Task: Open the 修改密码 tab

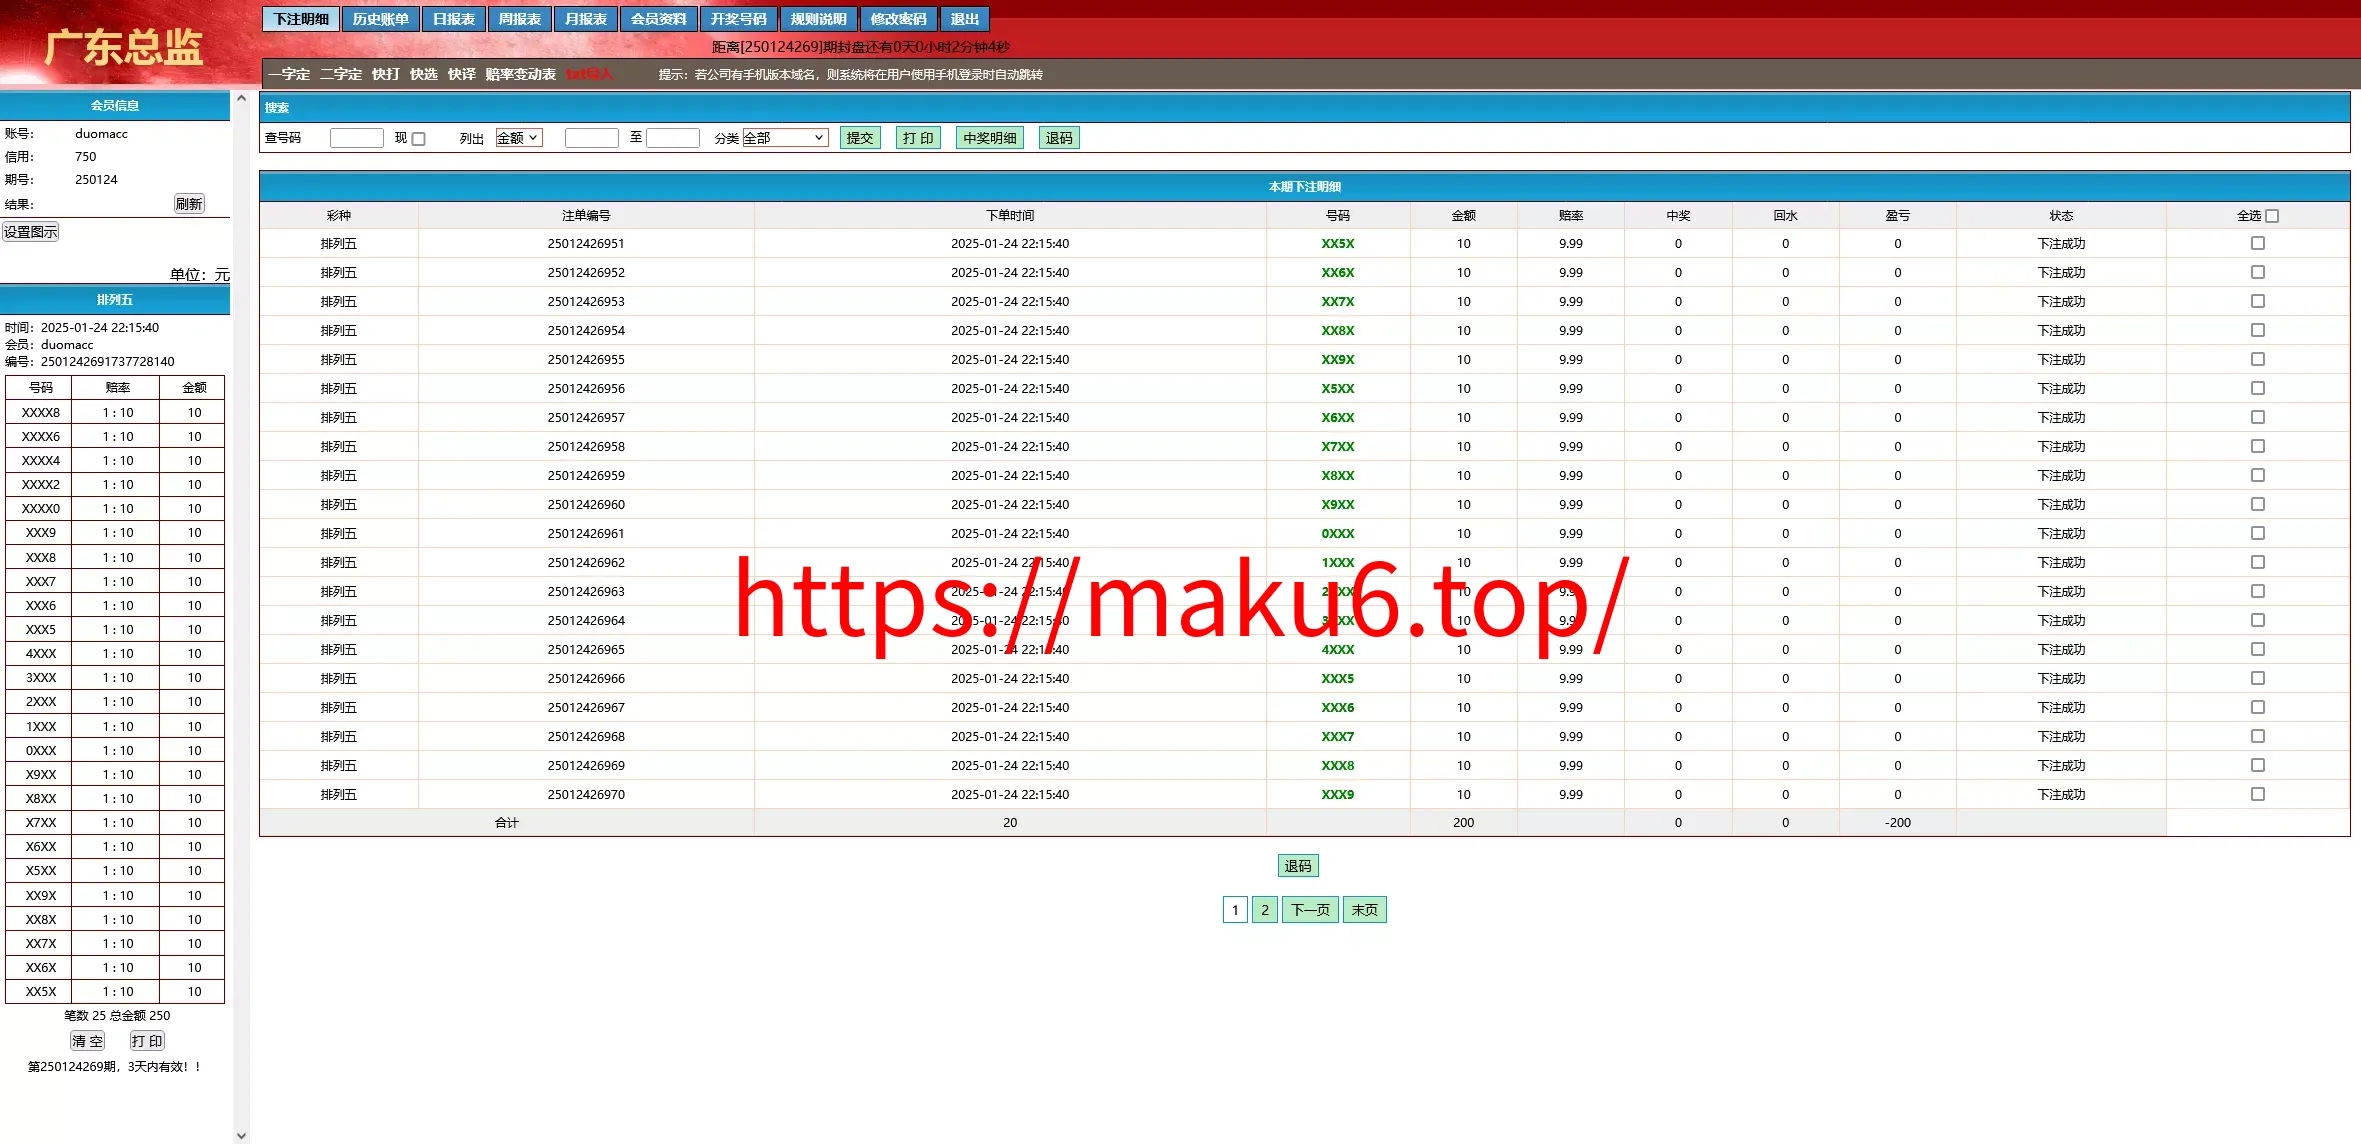Action: [x=898, y=19]
